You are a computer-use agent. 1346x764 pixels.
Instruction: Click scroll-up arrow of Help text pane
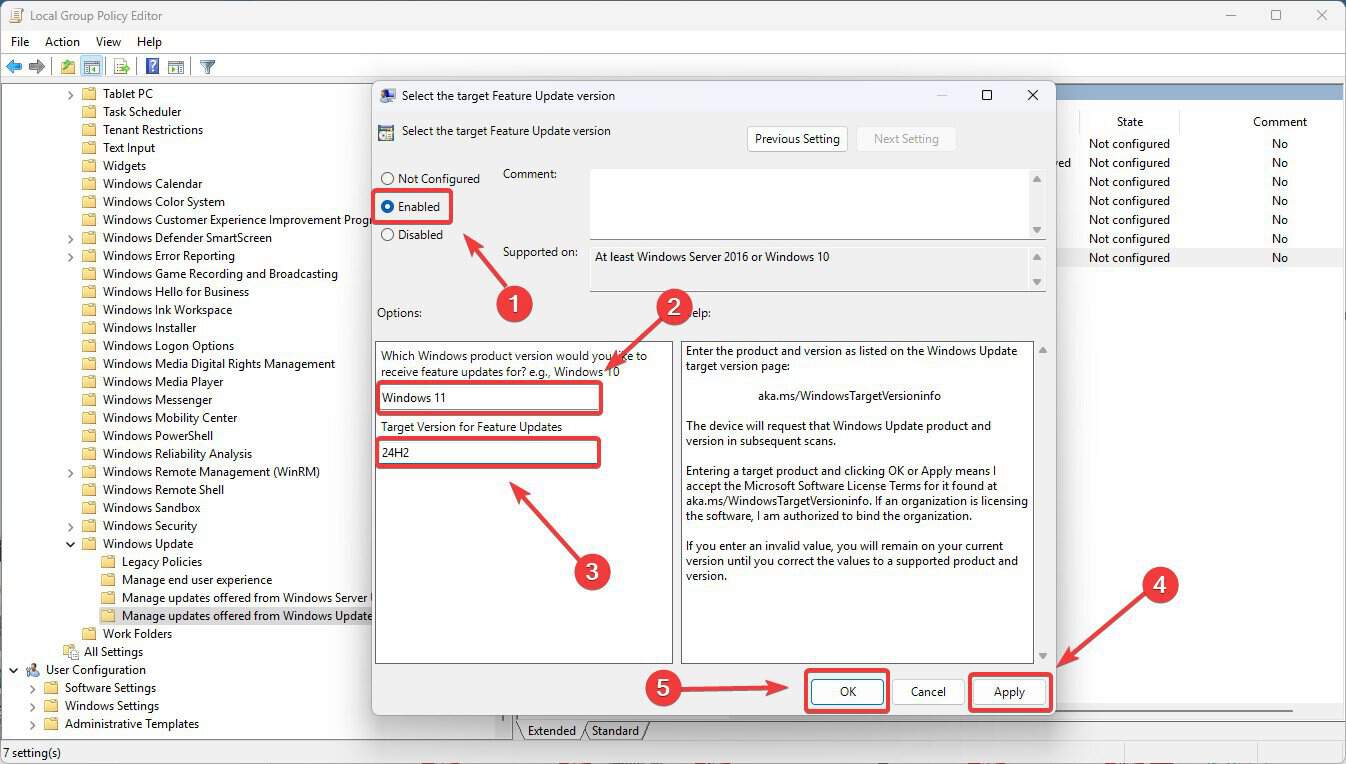1043,350
